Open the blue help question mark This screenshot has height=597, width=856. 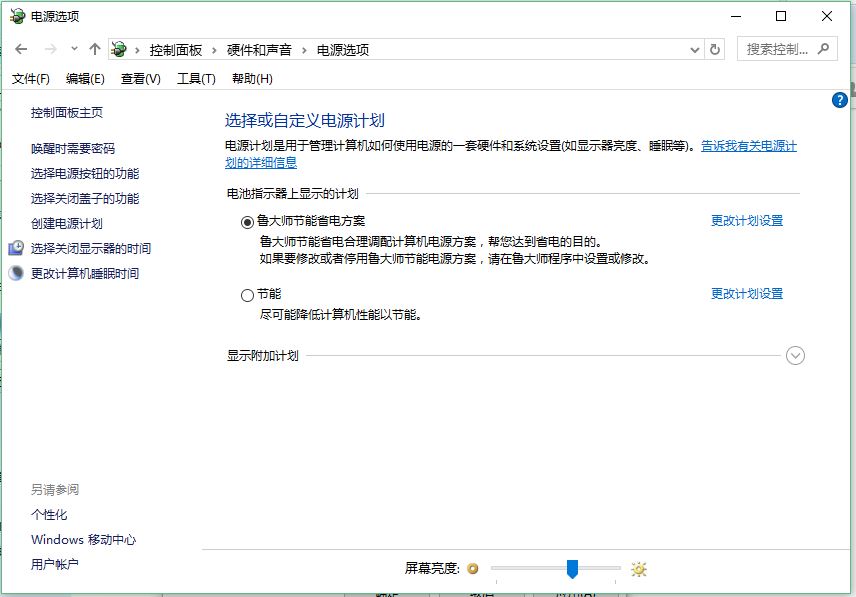tap(840, 100)
